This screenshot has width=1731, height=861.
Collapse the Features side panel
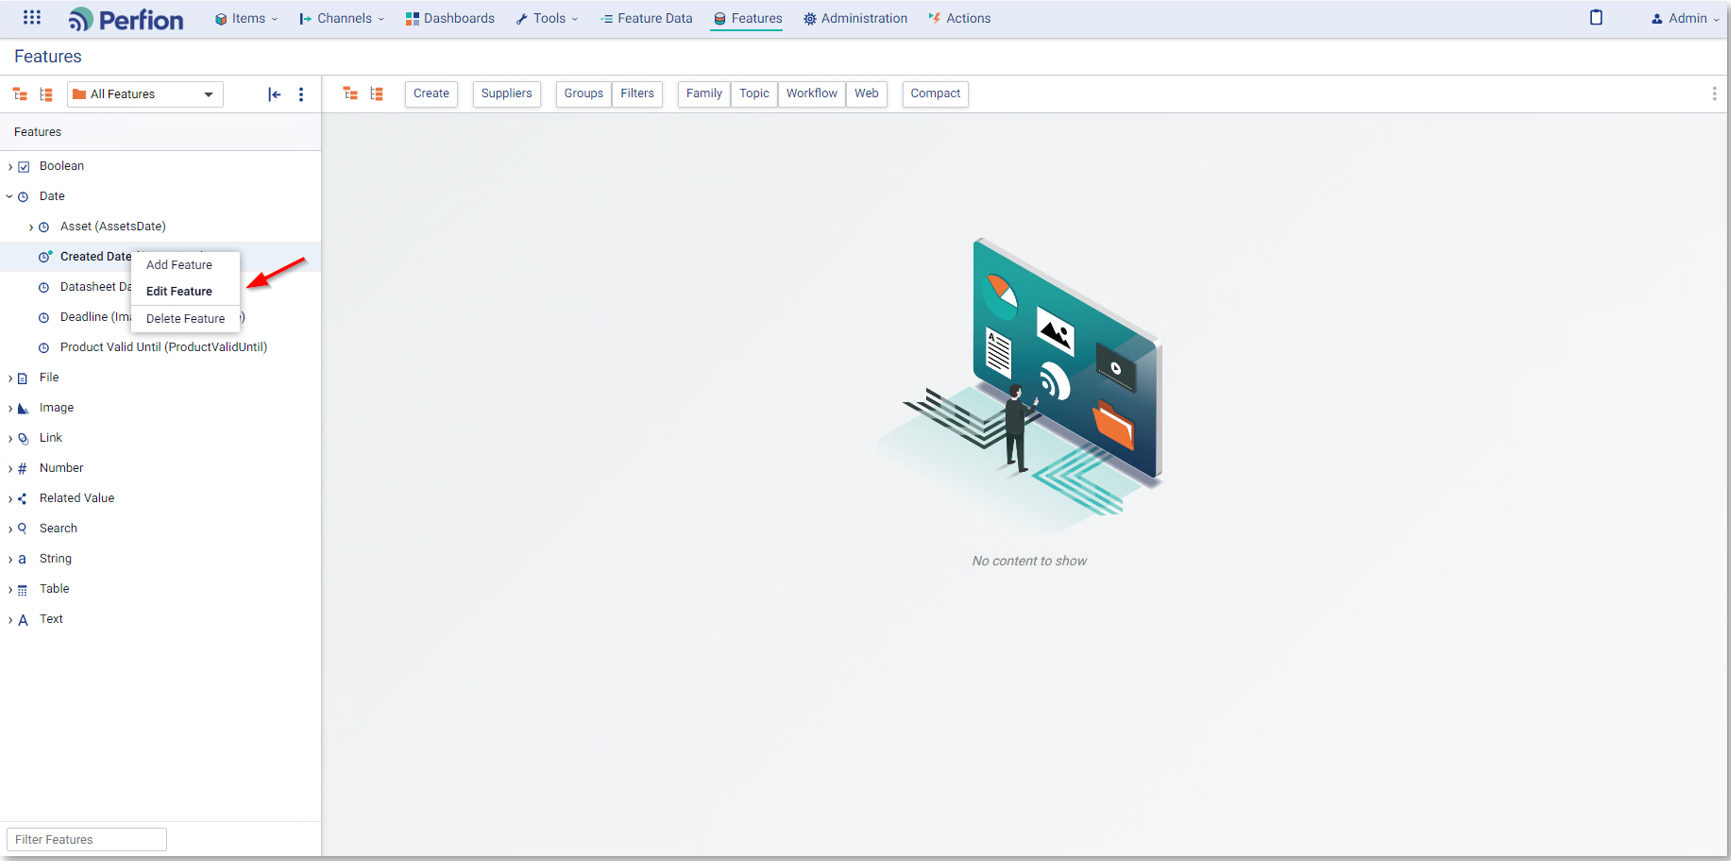[274, 94]
